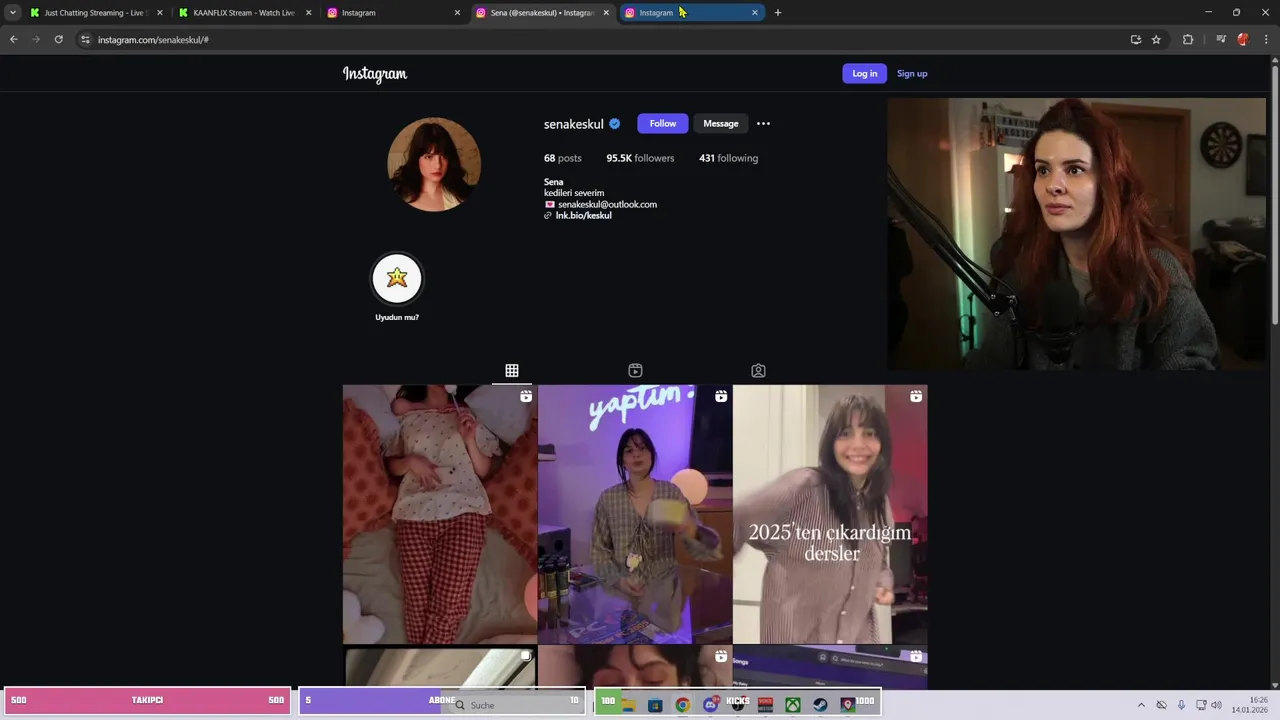Image resolution: width=1280 pixels, height=720 pixels.
Task: Click the install app icon in address bar
Action: tap(1136, 39)
